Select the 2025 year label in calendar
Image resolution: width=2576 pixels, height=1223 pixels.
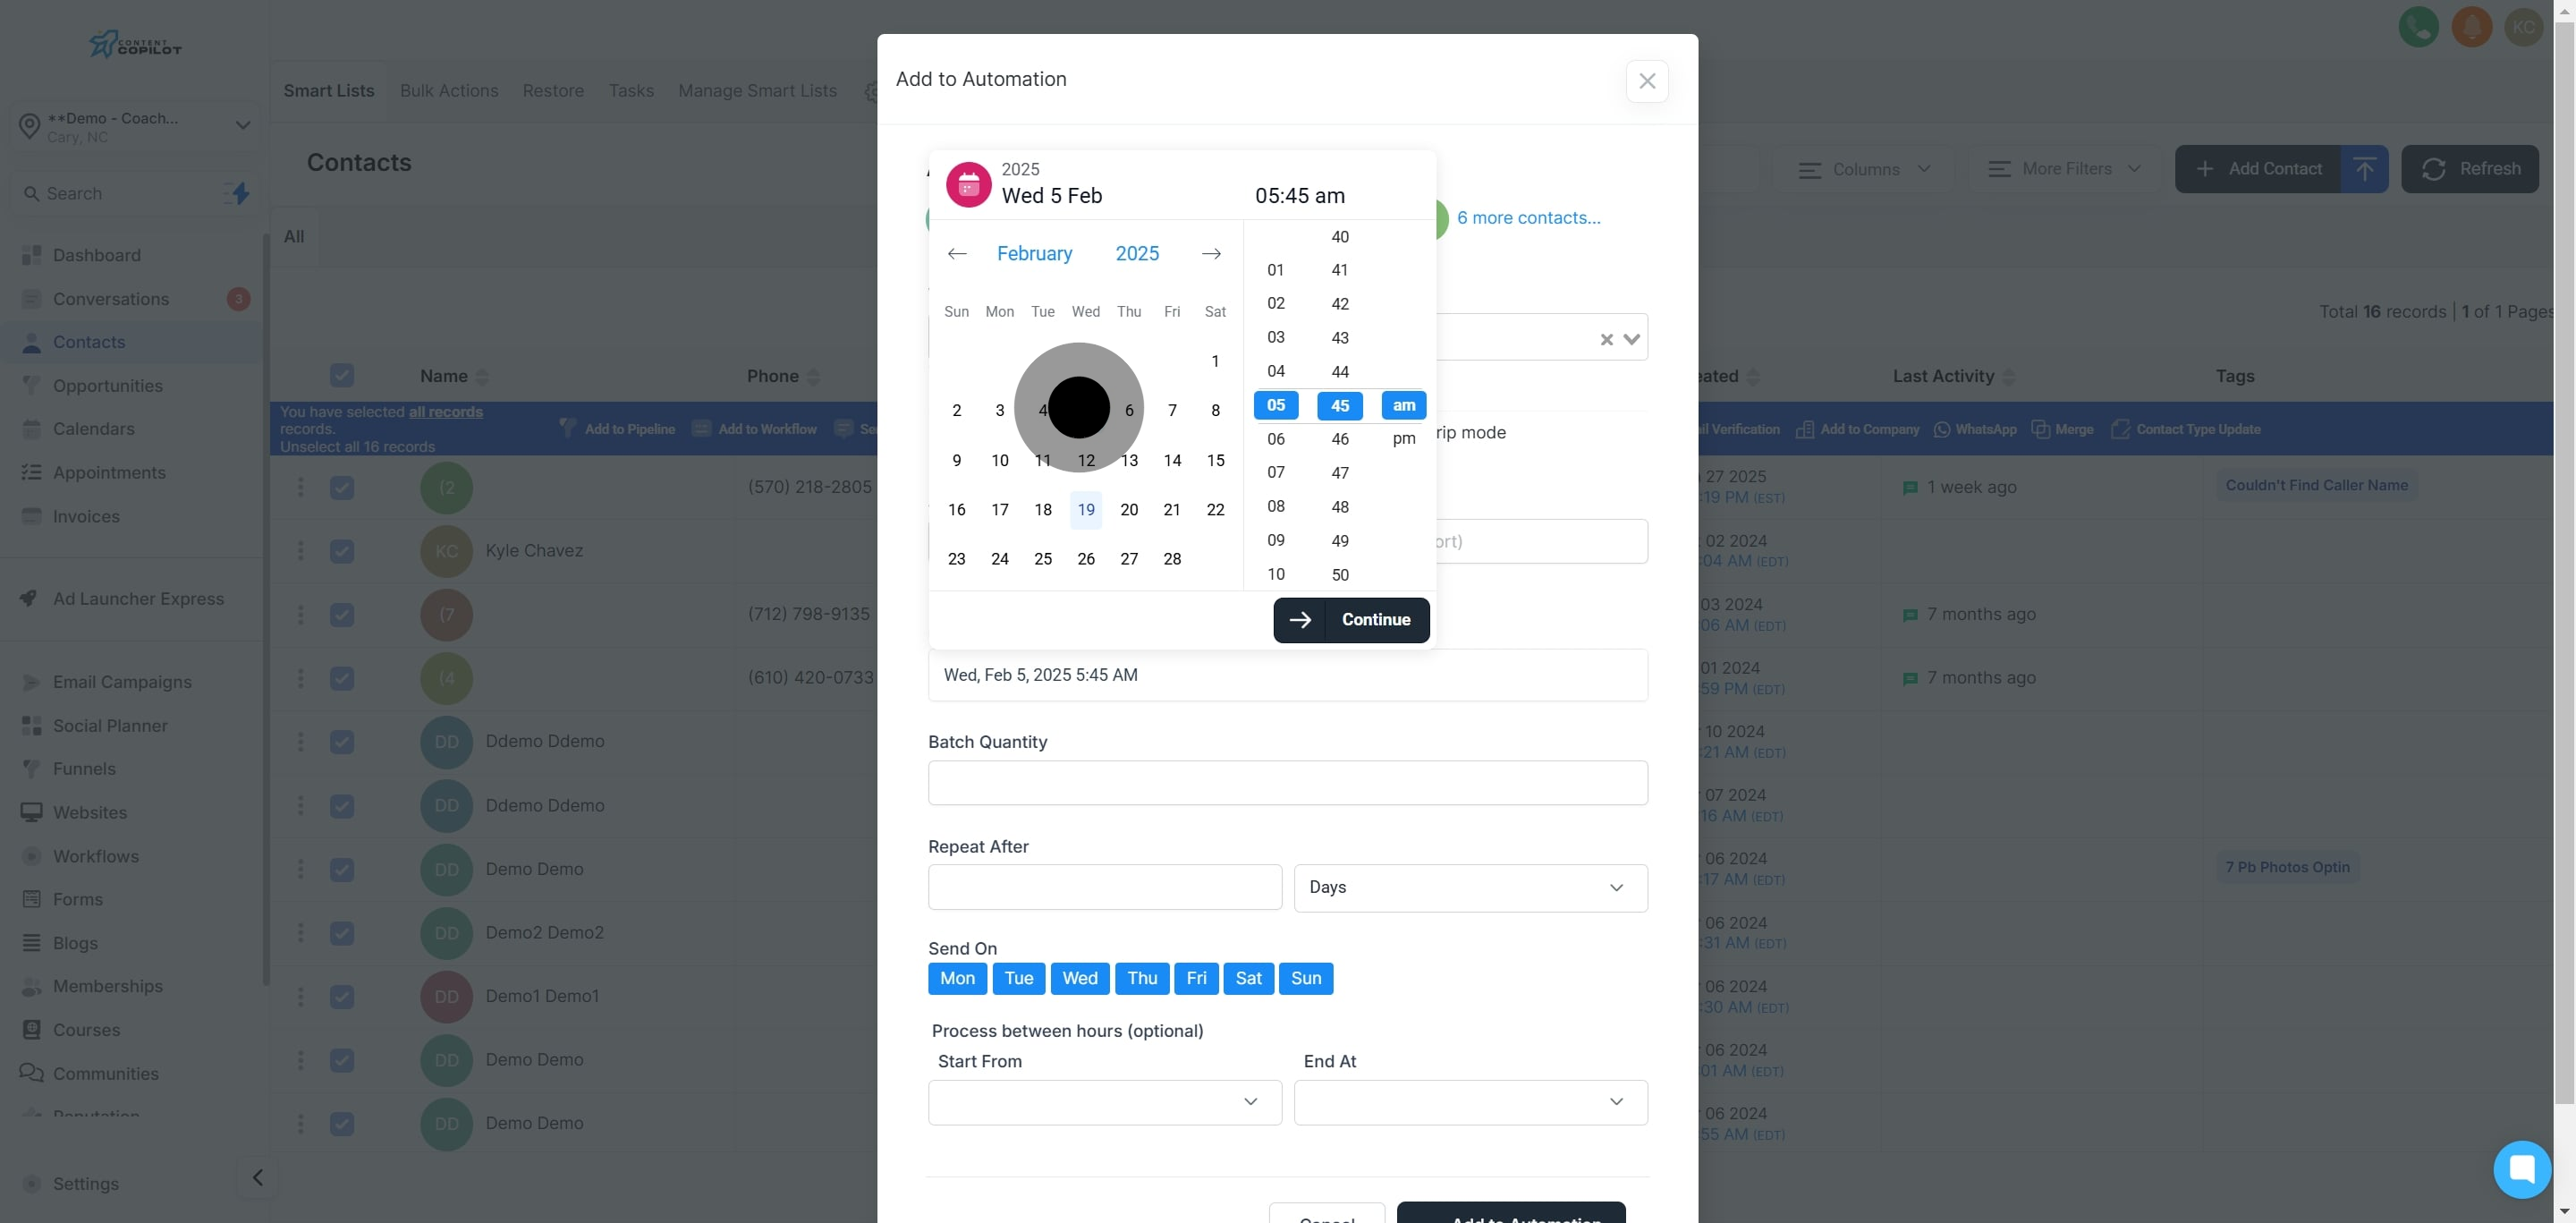[x=1137, y=254]
